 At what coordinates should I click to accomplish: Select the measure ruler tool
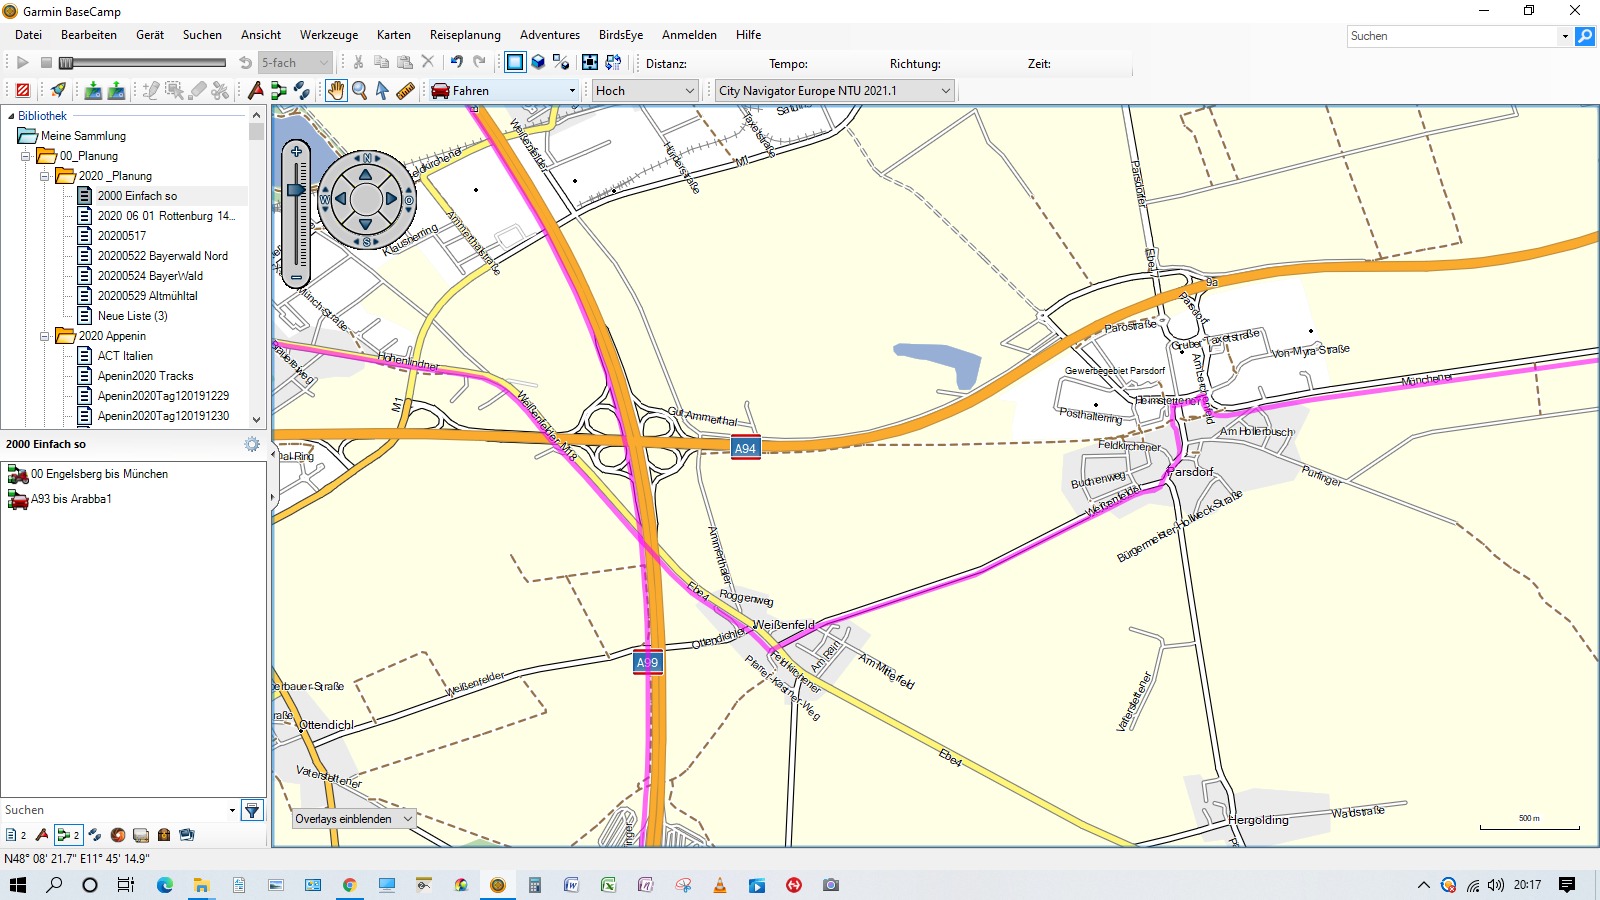tap(405, 91)
